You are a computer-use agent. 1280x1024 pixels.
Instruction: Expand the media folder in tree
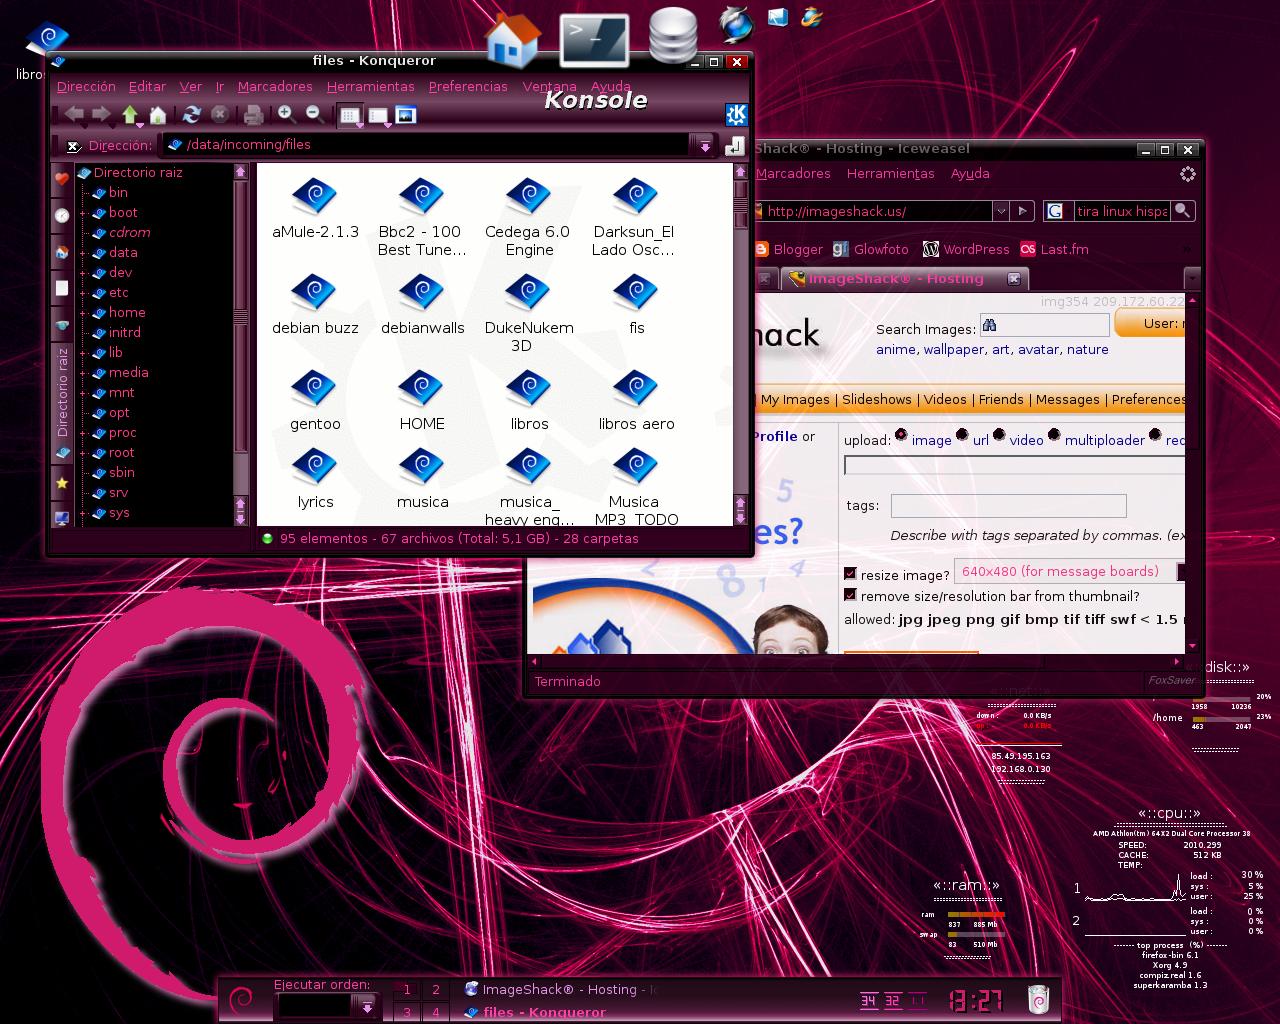point(83,373)
